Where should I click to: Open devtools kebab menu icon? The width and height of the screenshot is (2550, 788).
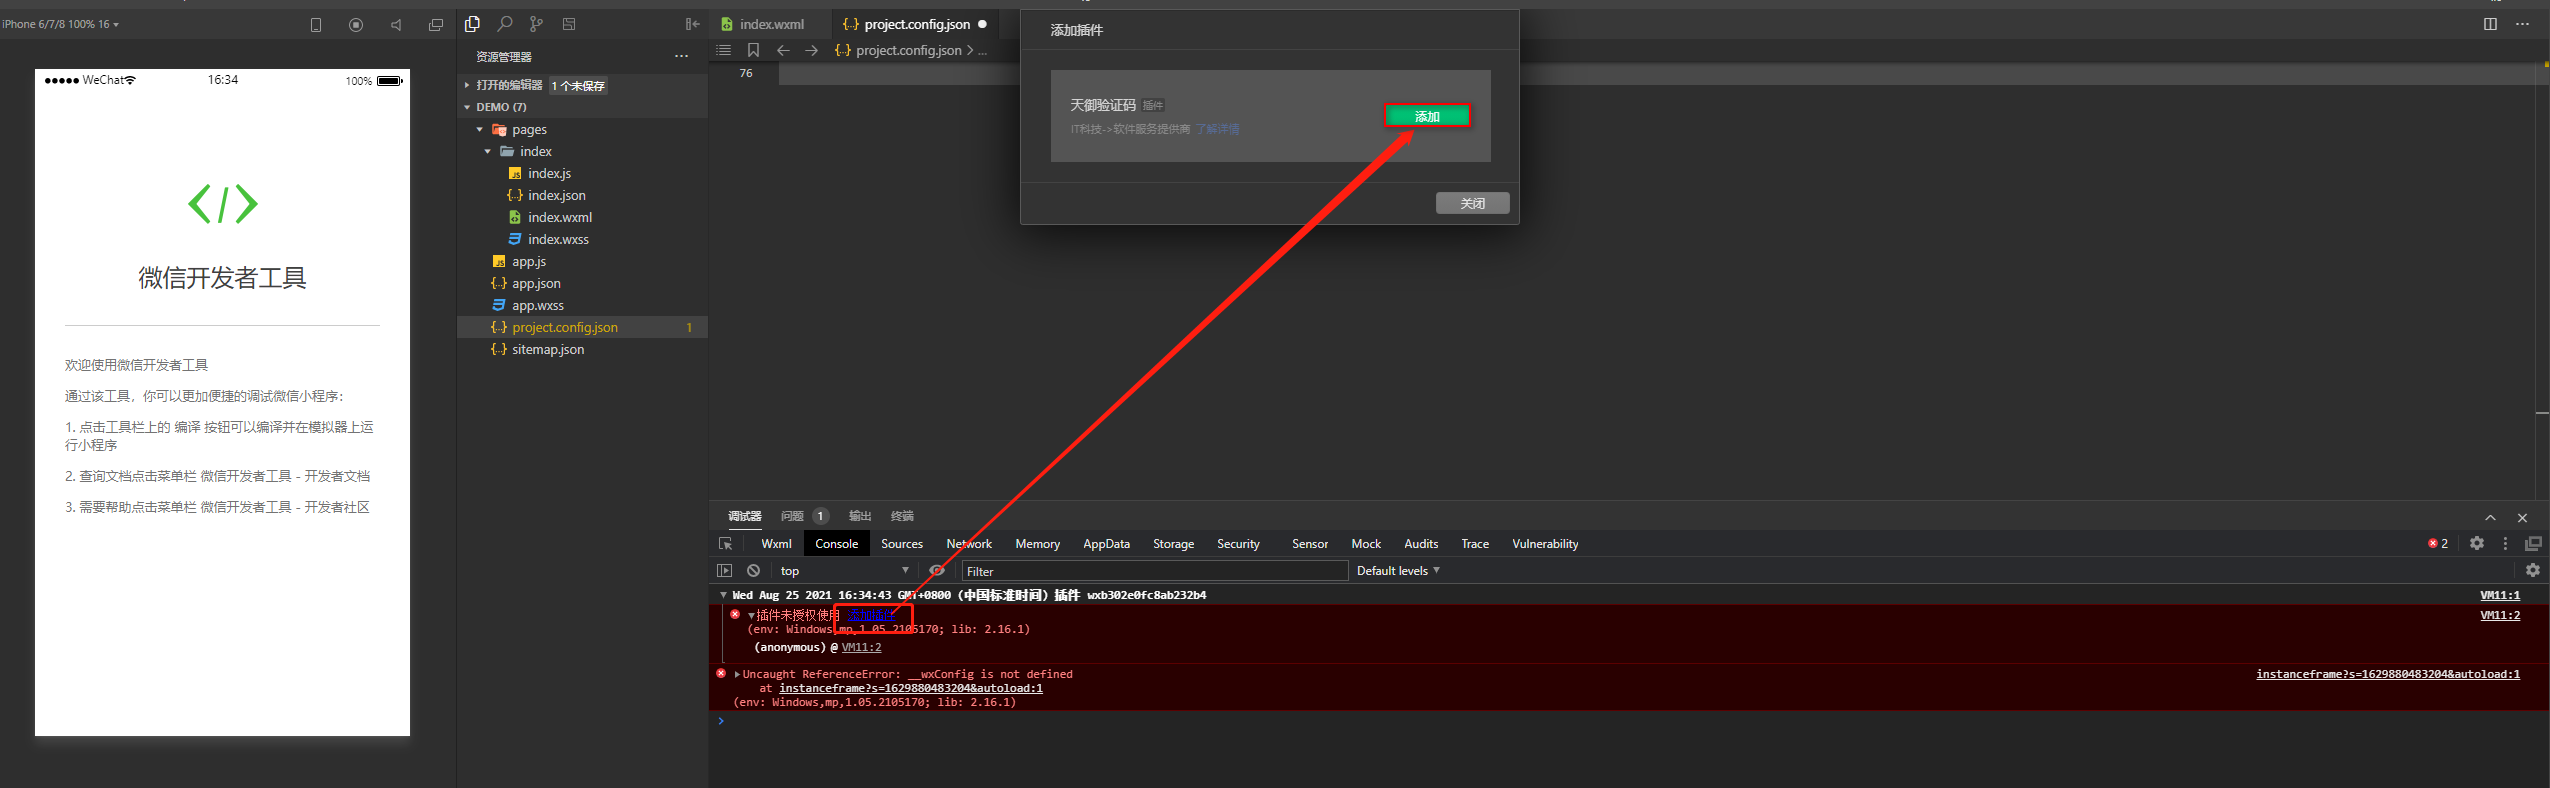[x=2505, y=543]
